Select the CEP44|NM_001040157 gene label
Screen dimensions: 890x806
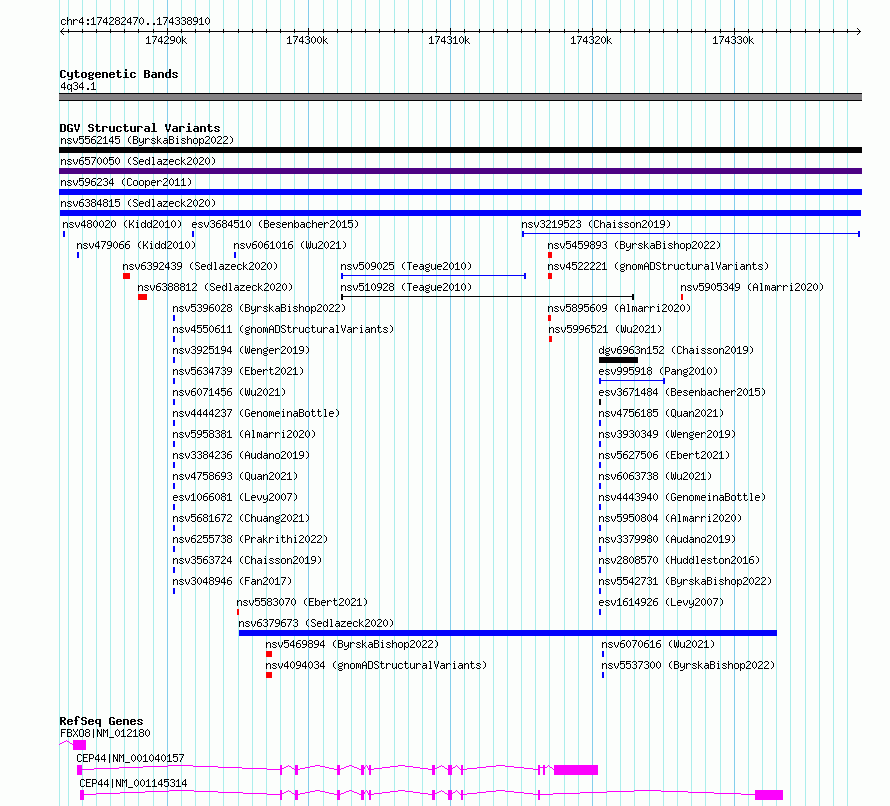[130, 758]
